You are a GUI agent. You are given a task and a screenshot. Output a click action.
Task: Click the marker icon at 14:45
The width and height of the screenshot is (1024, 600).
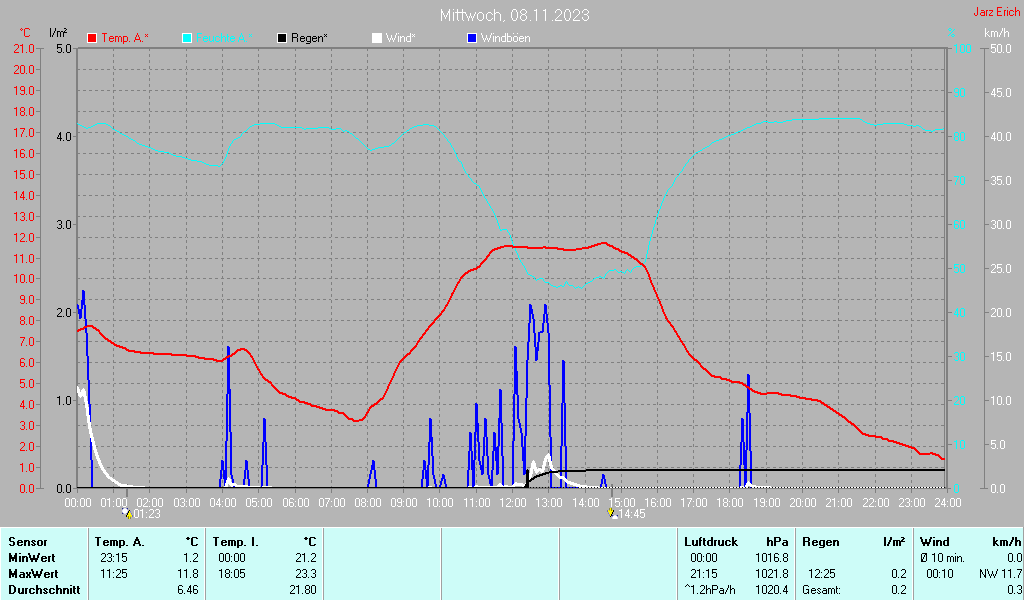[612, 513]
